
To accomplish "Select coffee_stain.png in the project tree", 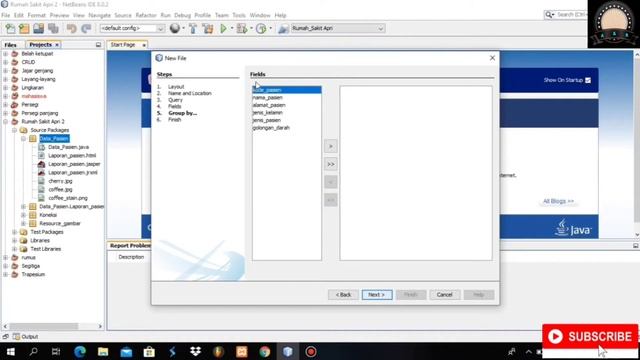I will pyautogui.click(x=68, y=198).
